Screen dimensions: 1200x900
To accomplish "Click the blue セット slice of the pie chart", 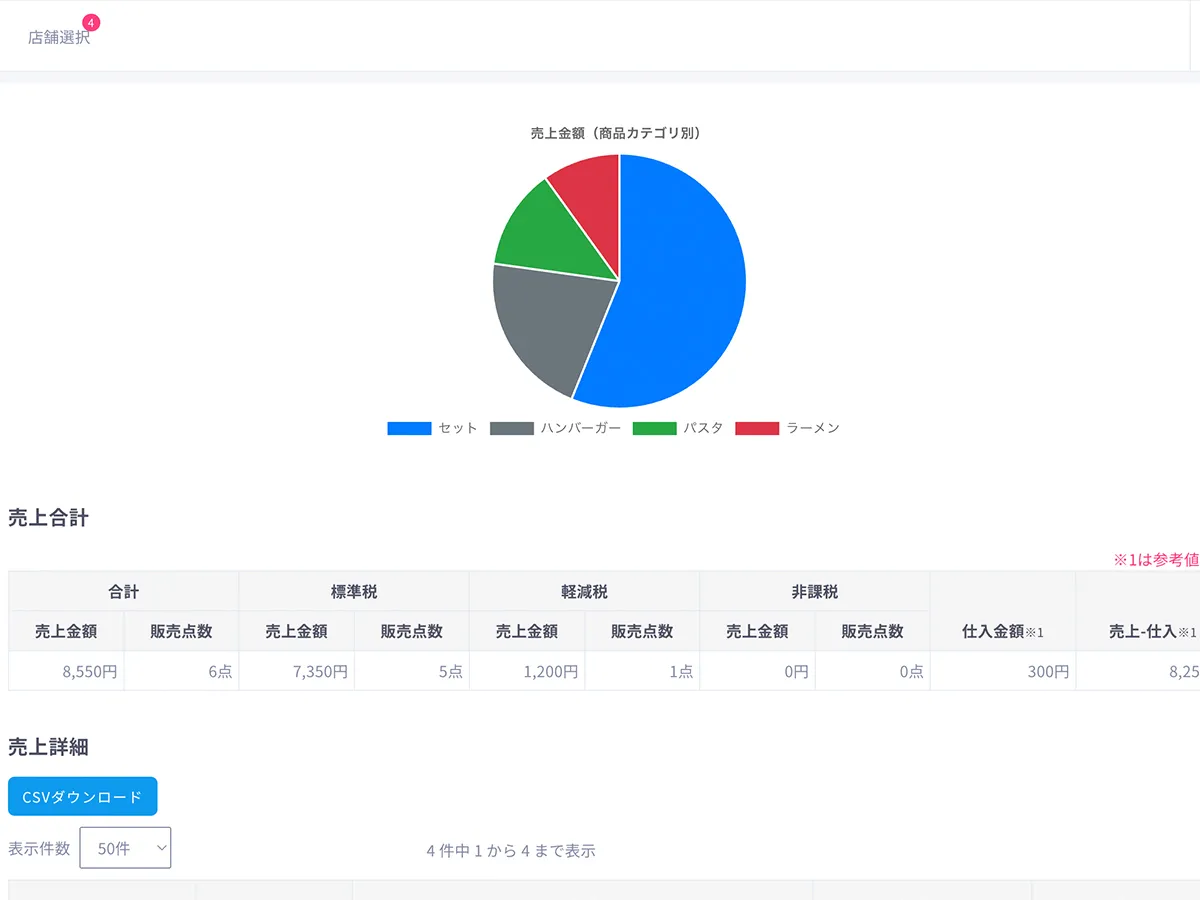I will point(680,290).
